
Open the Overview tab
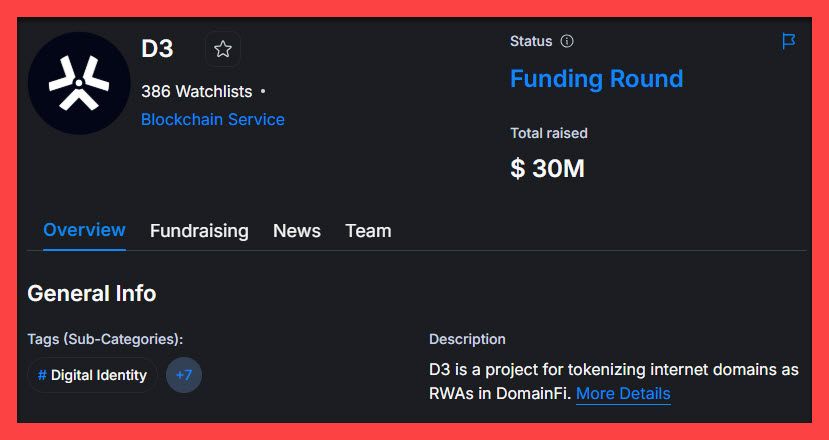tap(85, 231)
